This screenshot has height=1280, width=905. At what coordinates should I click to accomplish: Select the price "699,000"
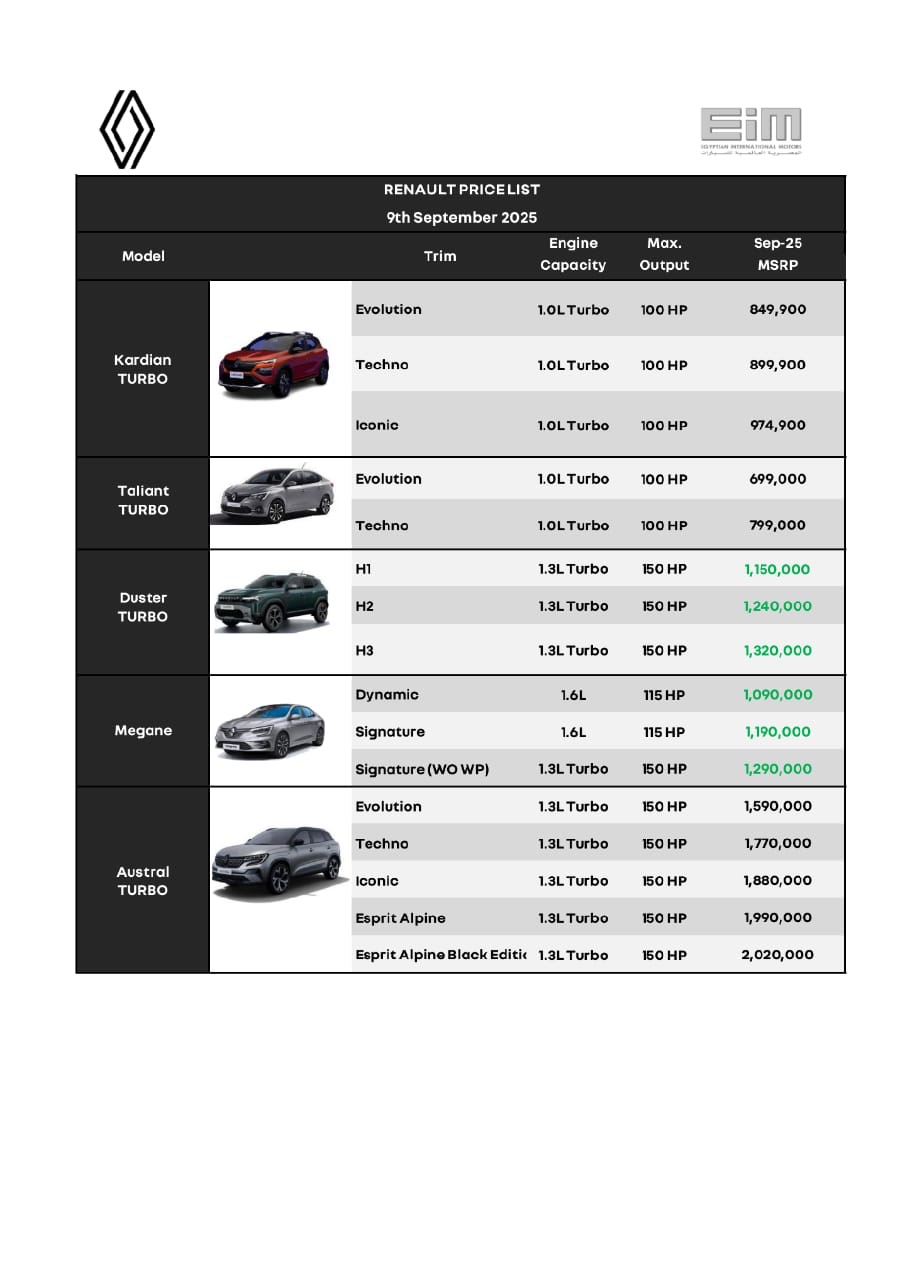[778, 479]
